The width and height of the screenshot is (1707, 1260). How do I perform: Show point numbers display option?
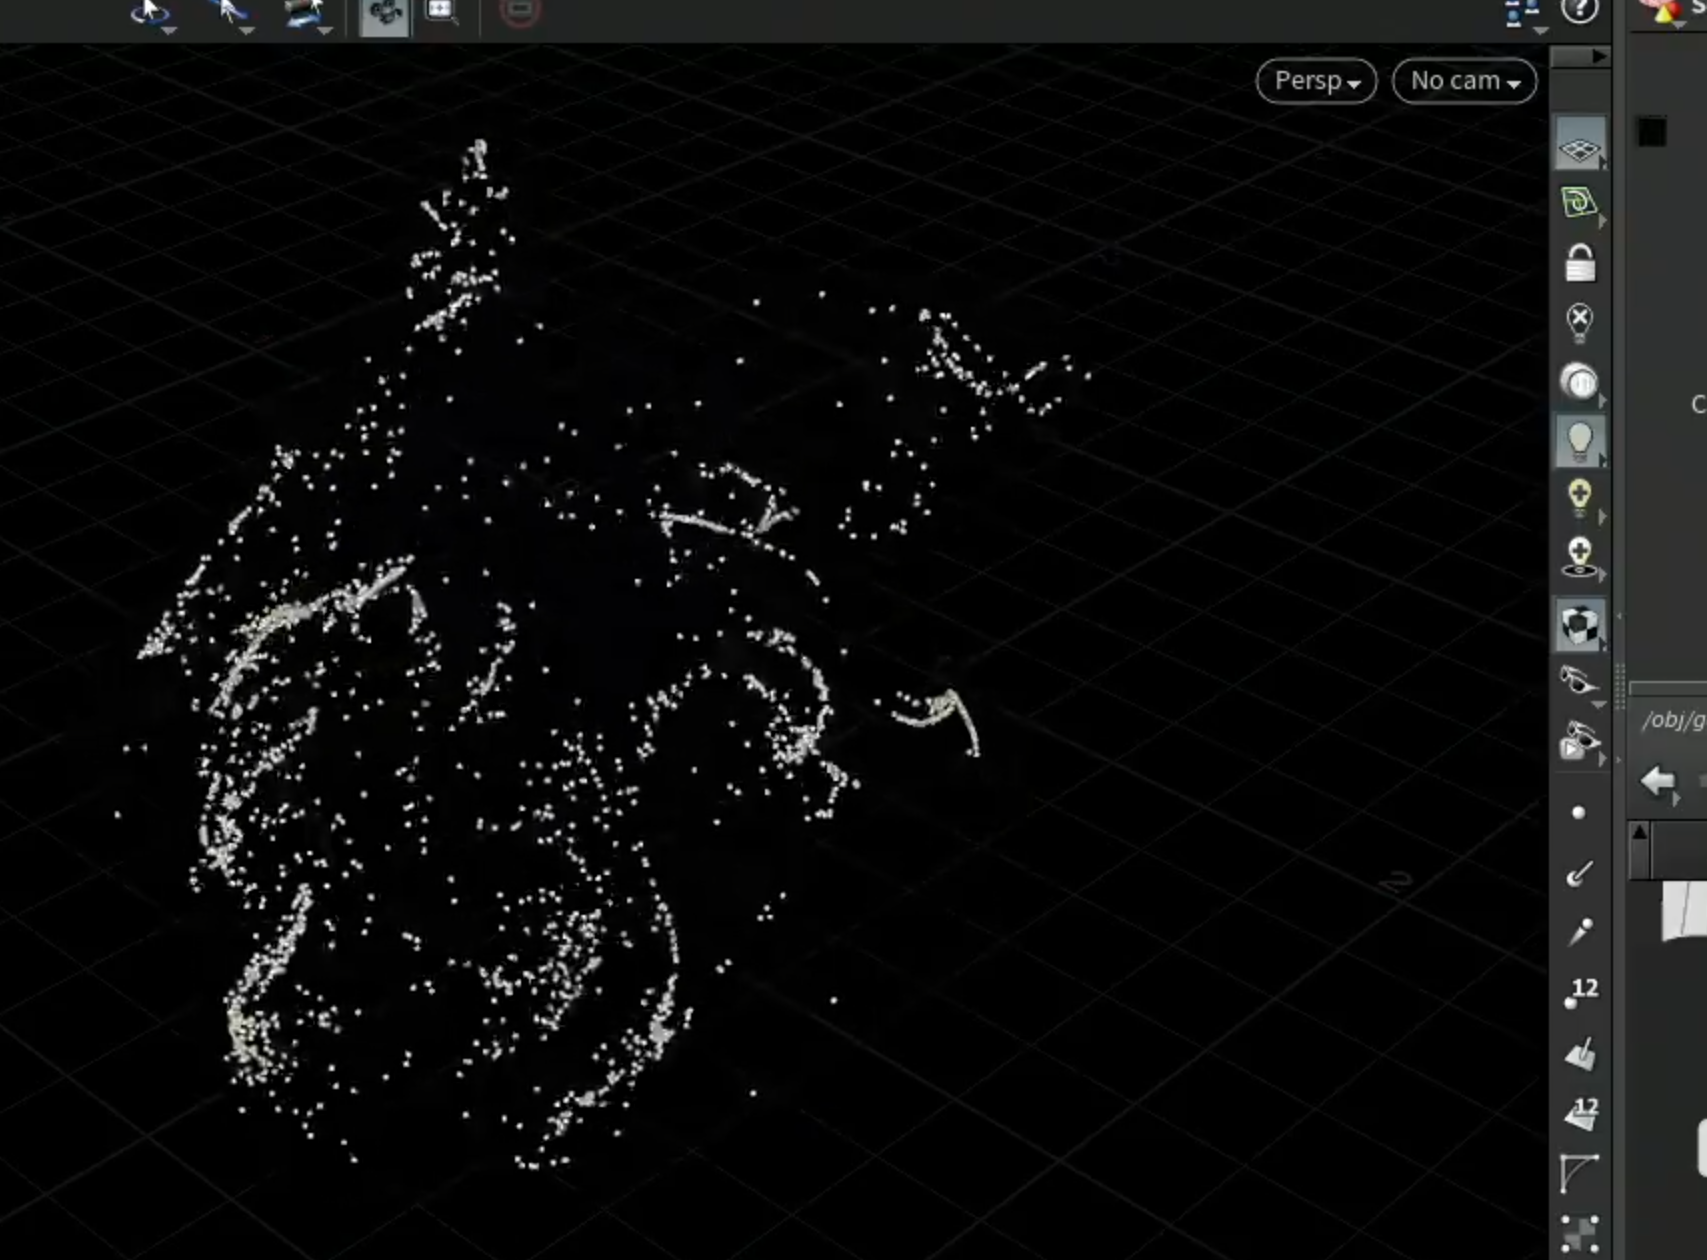pos(1581,992)
